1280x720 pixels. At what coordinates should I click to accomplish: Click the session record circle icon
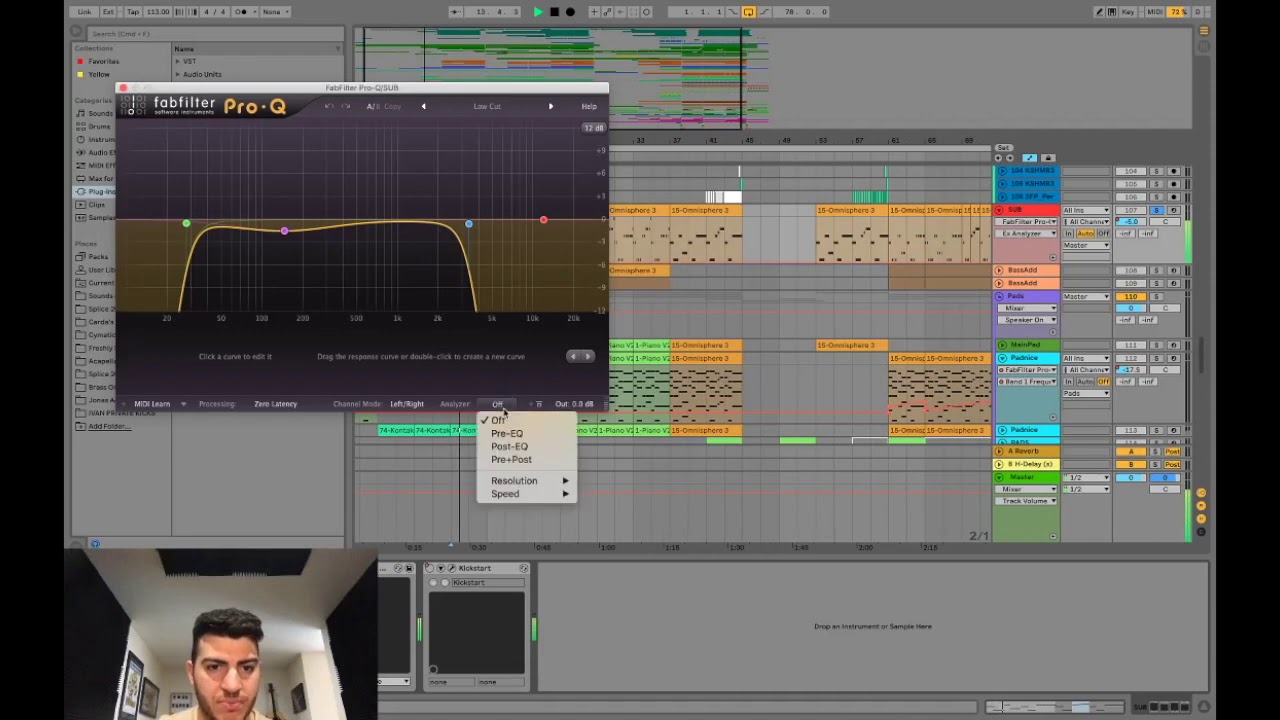pyautogui.click(x=646, y=12)
